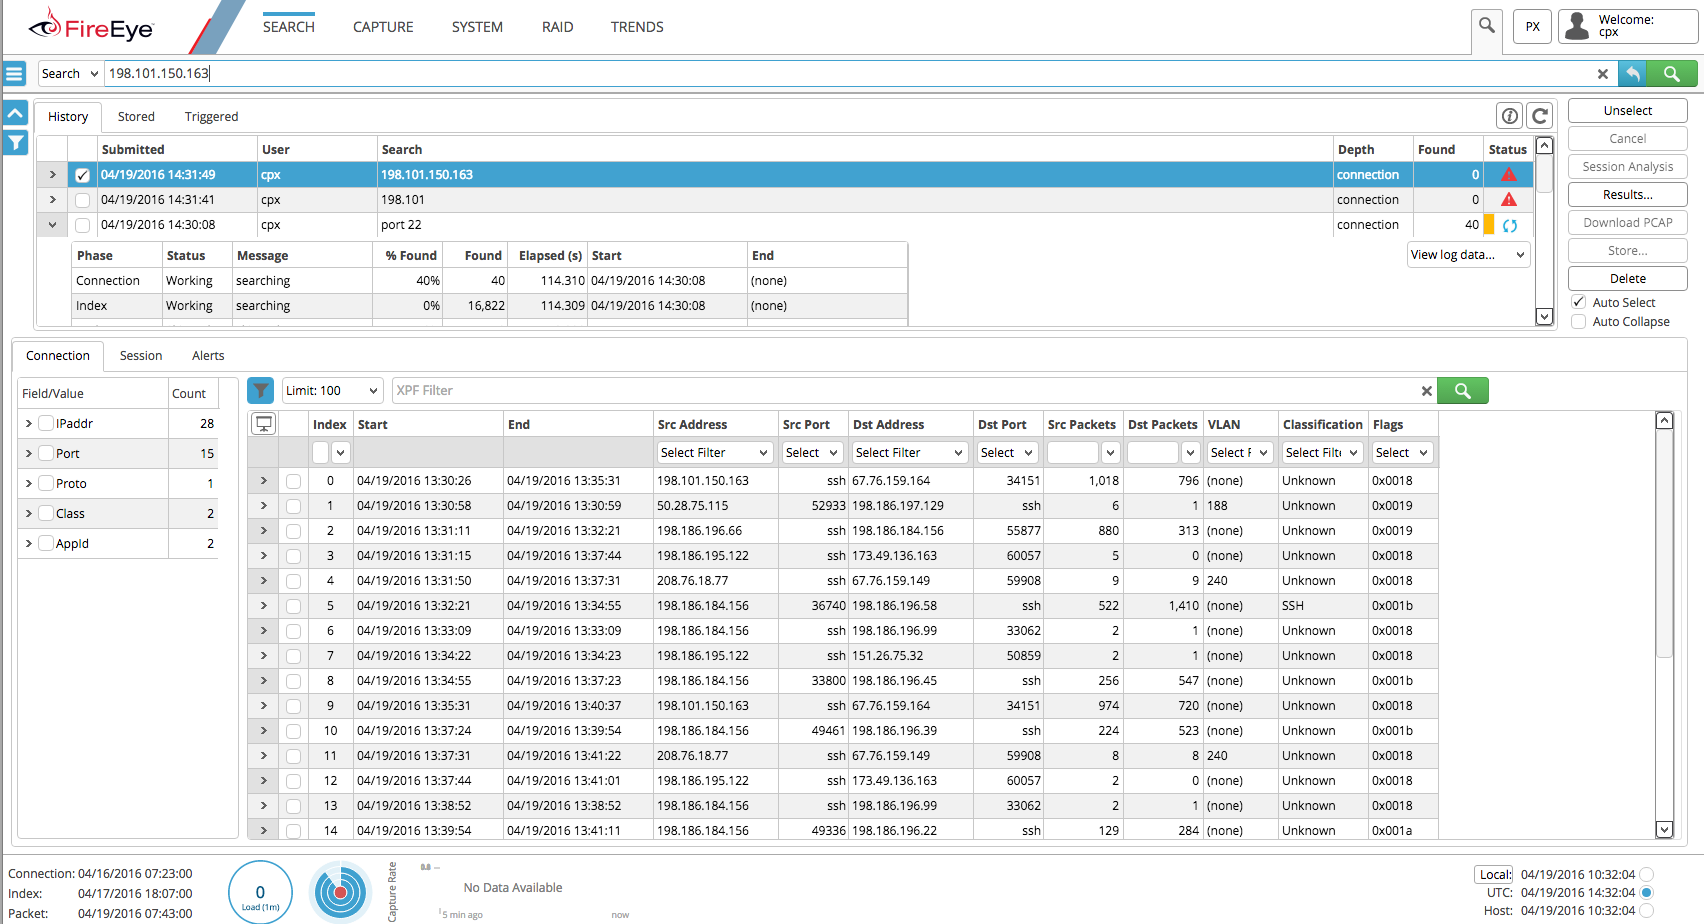Open the Classification filter dropdown
This screenshot has width=1704, height=924.
pos(1322,452)
